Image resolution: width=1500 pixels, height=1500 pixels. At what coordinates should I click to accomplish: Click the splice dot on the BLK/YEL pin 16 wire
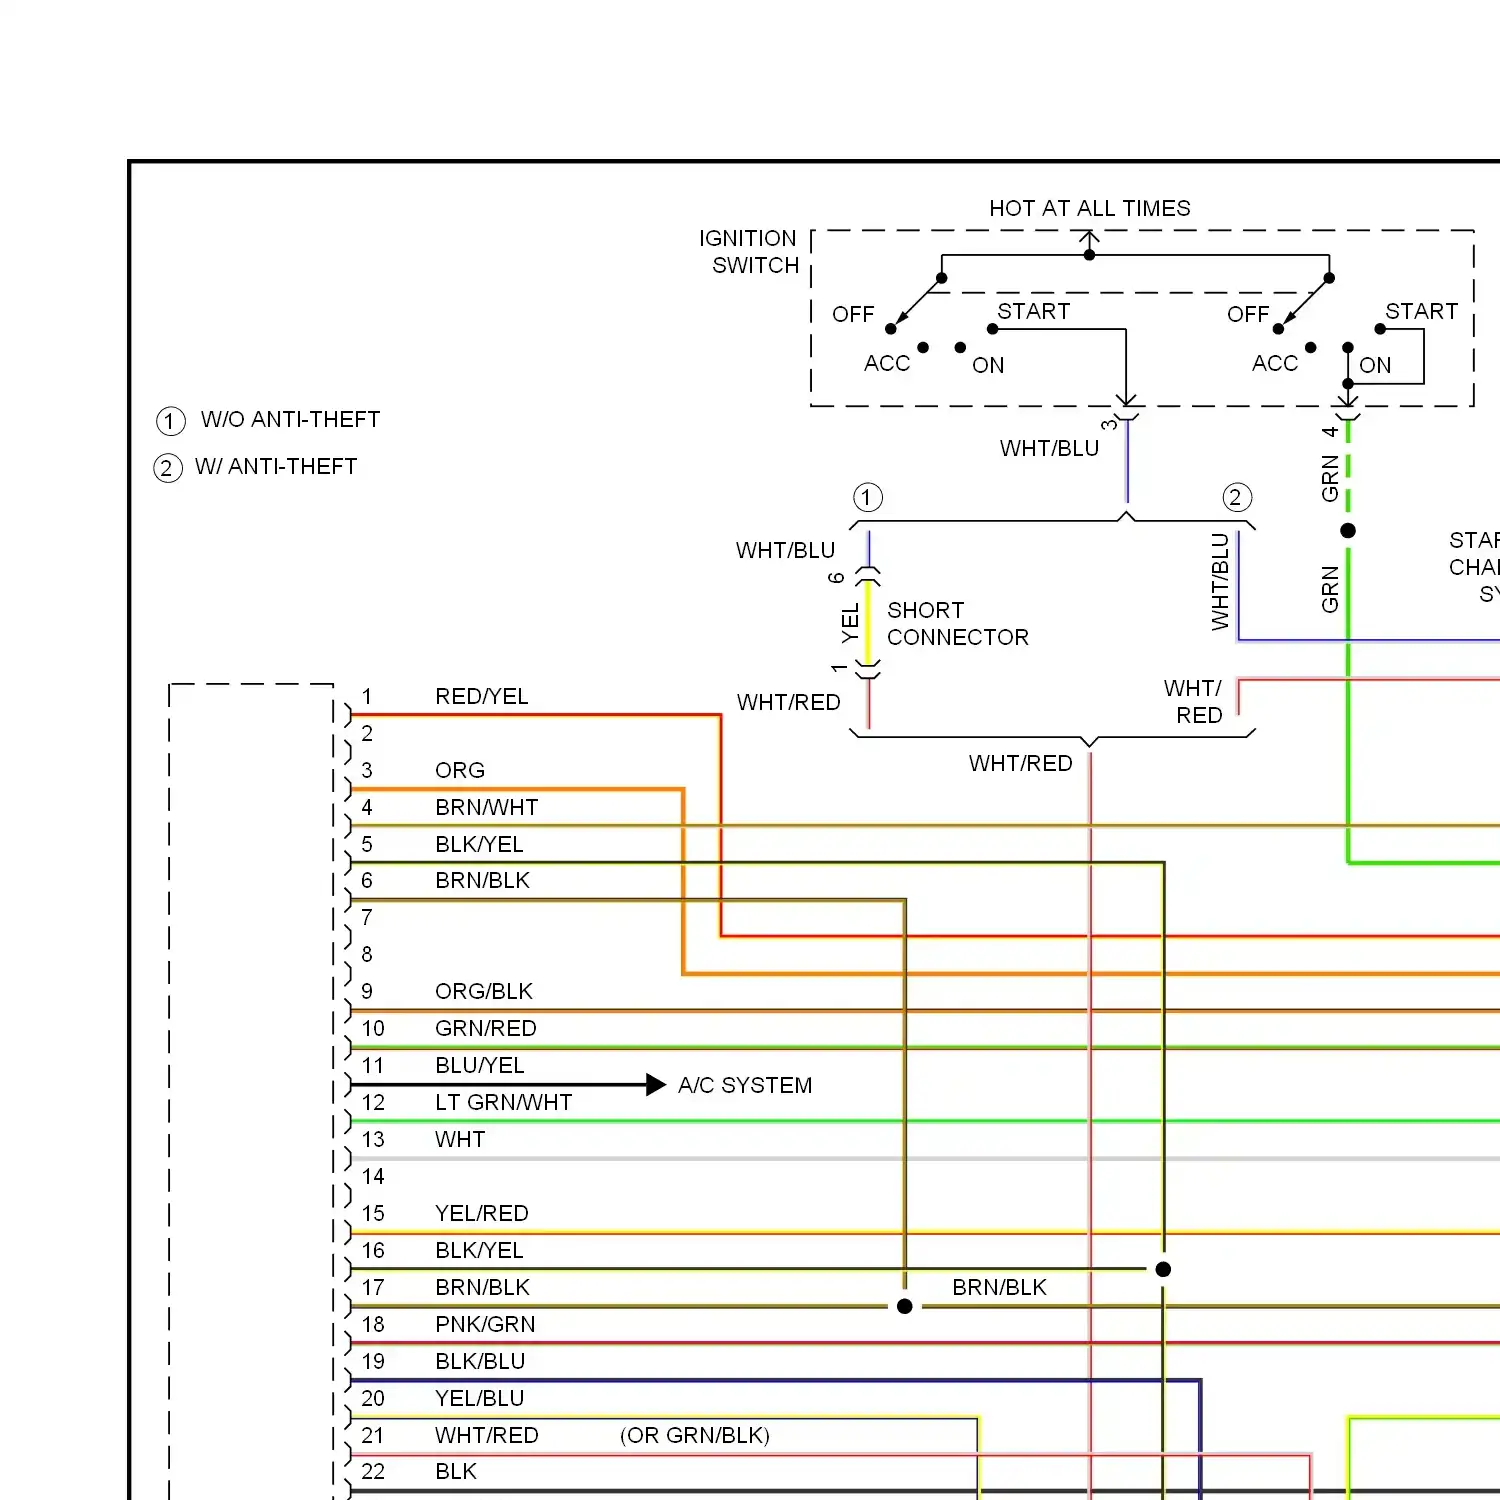(x=1163, y=1269)
